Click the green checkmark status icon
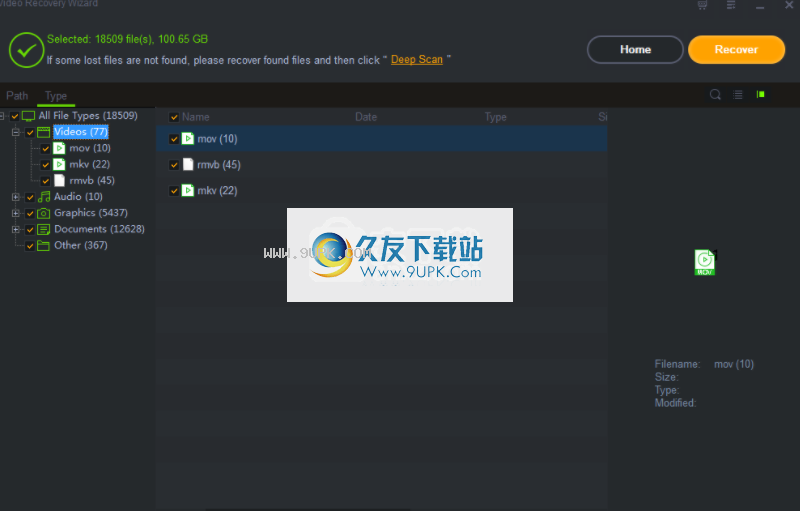The image size is (800, 511). pyautogui.click(x=27, y=50)
